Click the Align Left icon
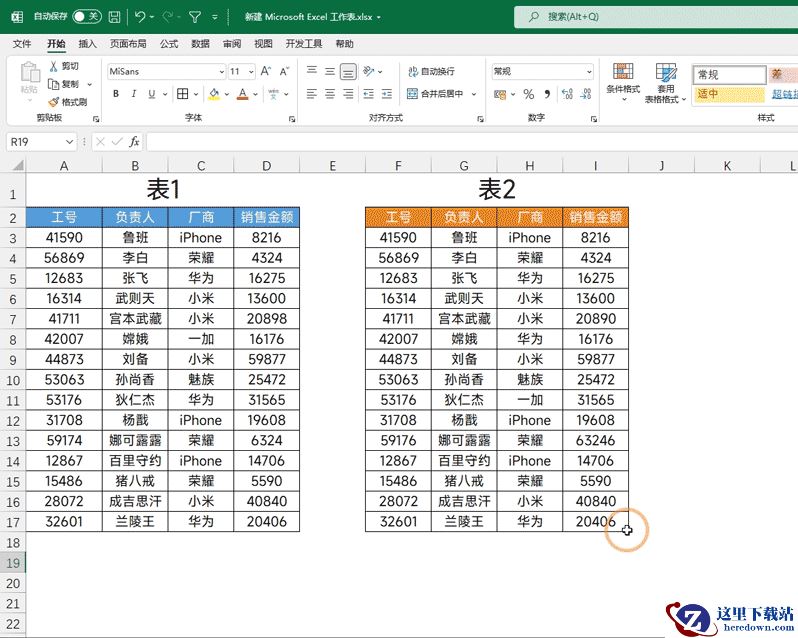798x638 pixels. [311, 94]
